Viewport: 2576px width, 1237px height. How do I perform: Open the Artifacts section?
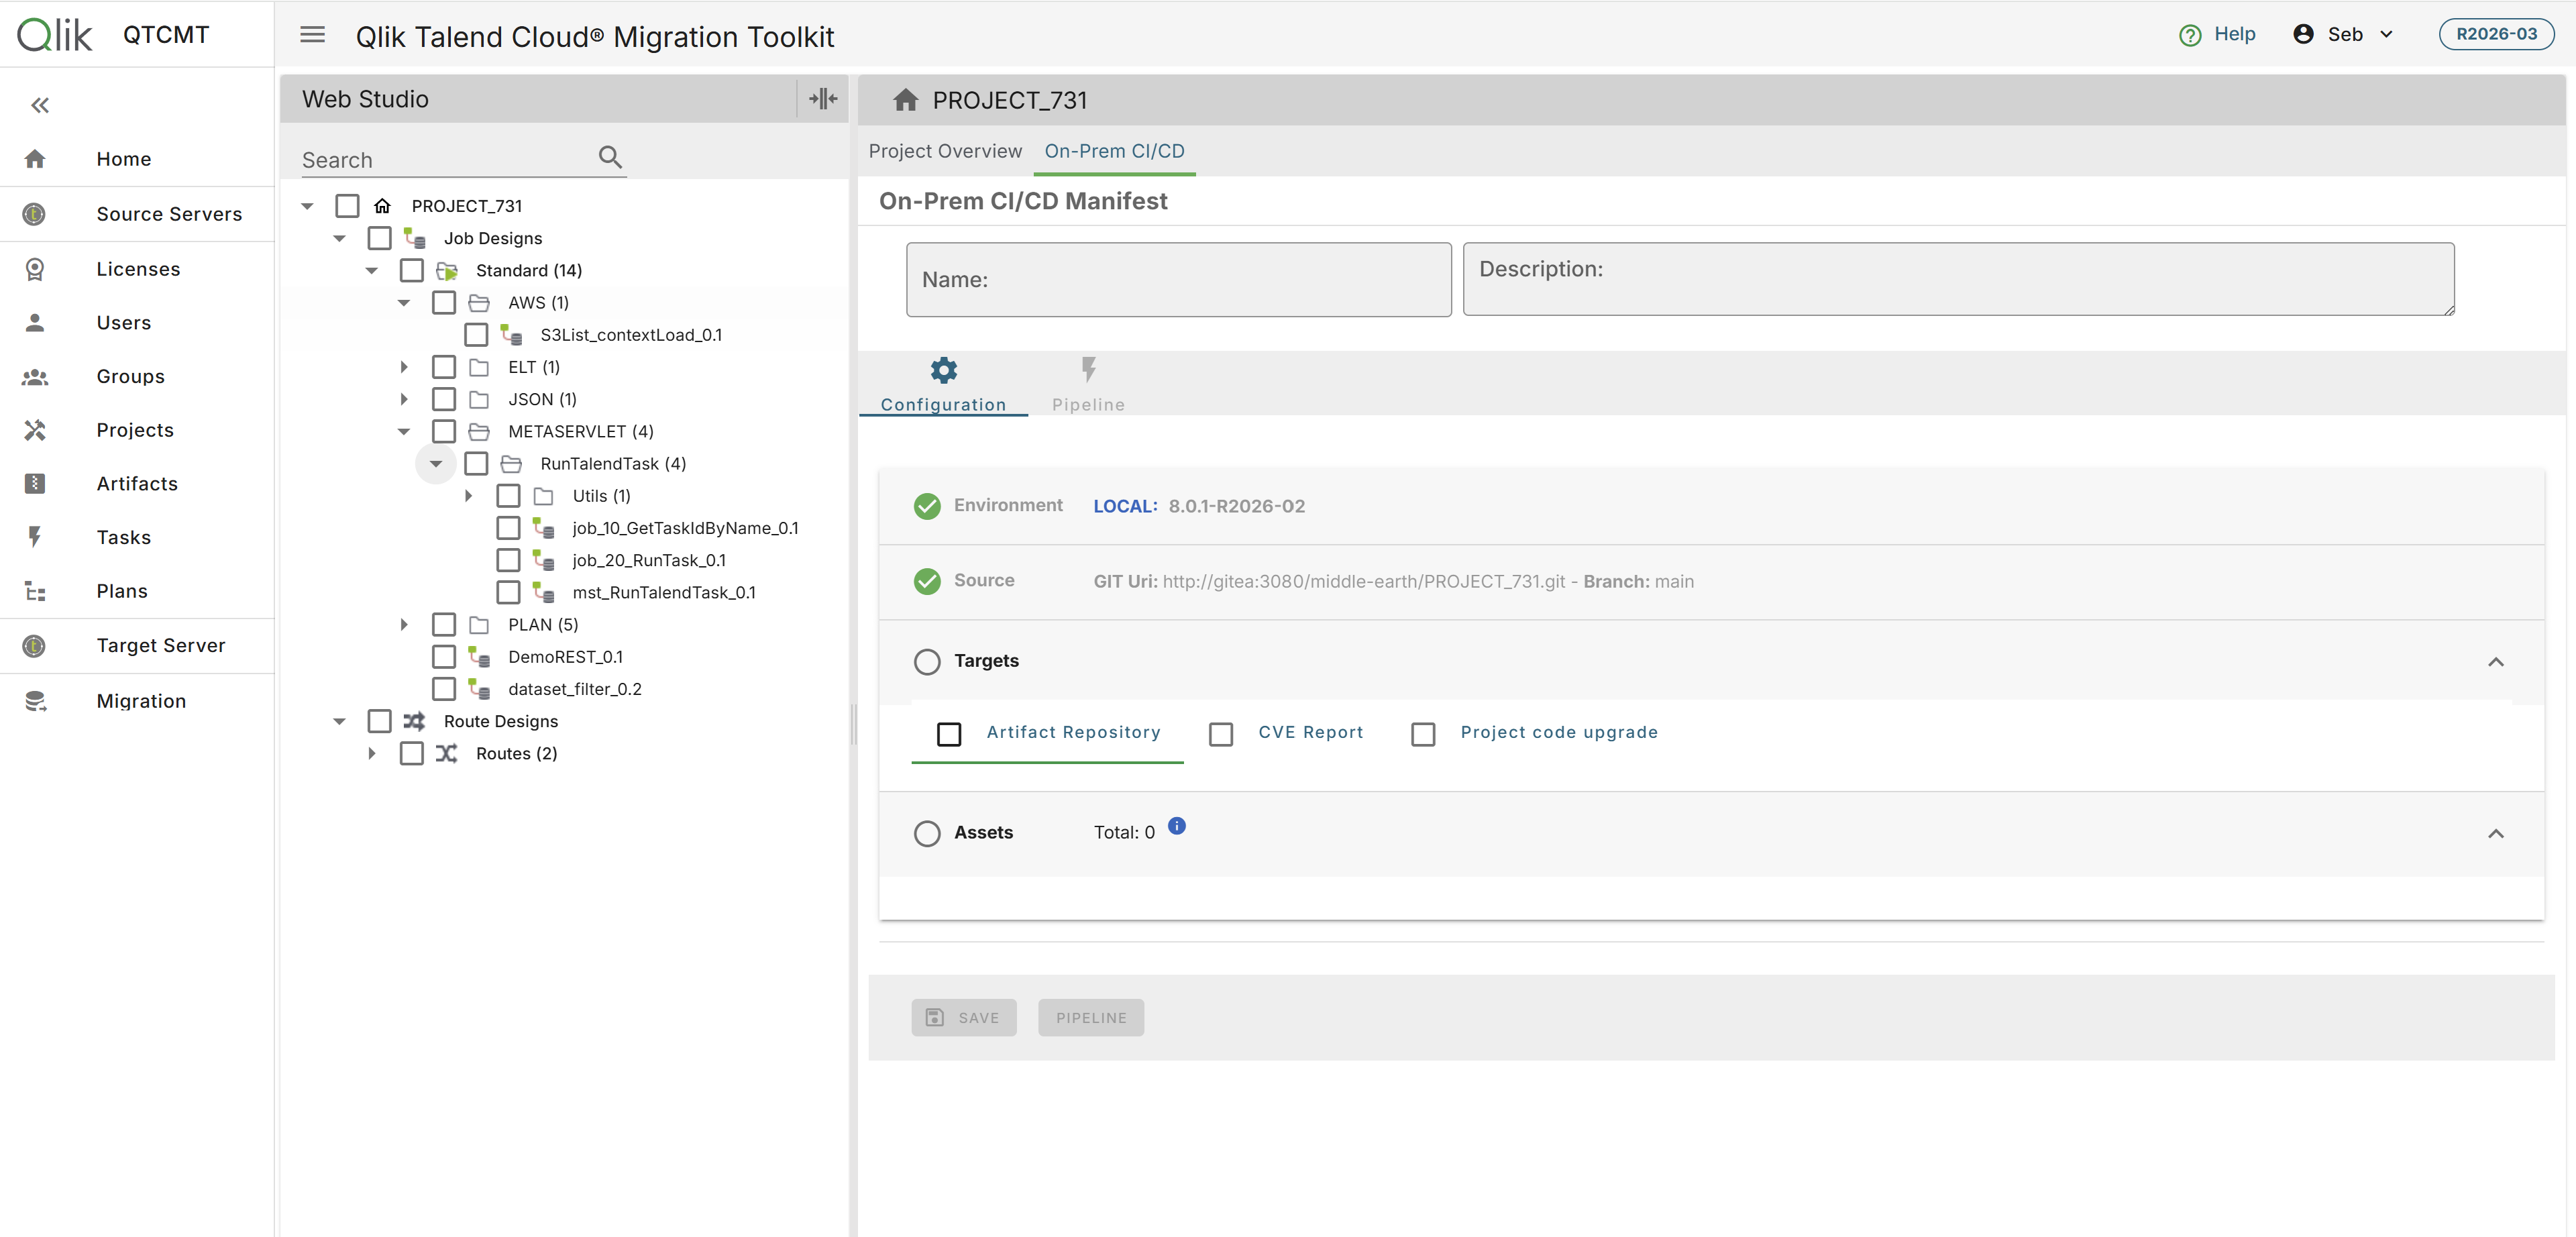coord(137,483)
